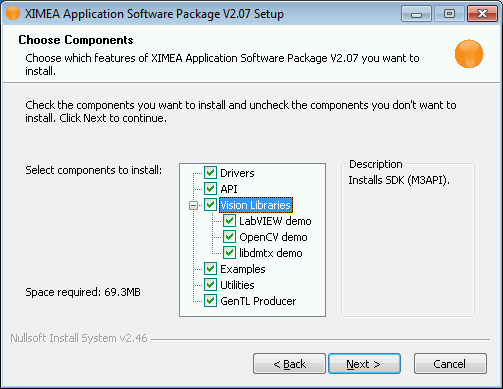Uncheck the libdmtx demo checkbox

pyautogui.click(x=229, y=253)
